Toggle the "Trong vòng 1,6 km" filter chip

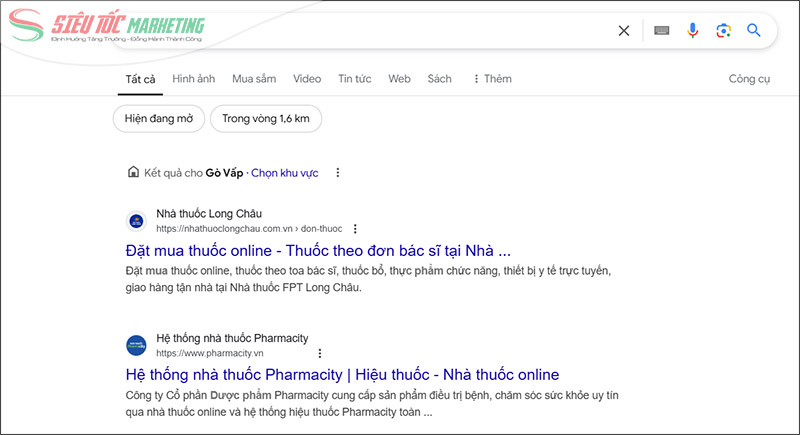coord(266,118)
